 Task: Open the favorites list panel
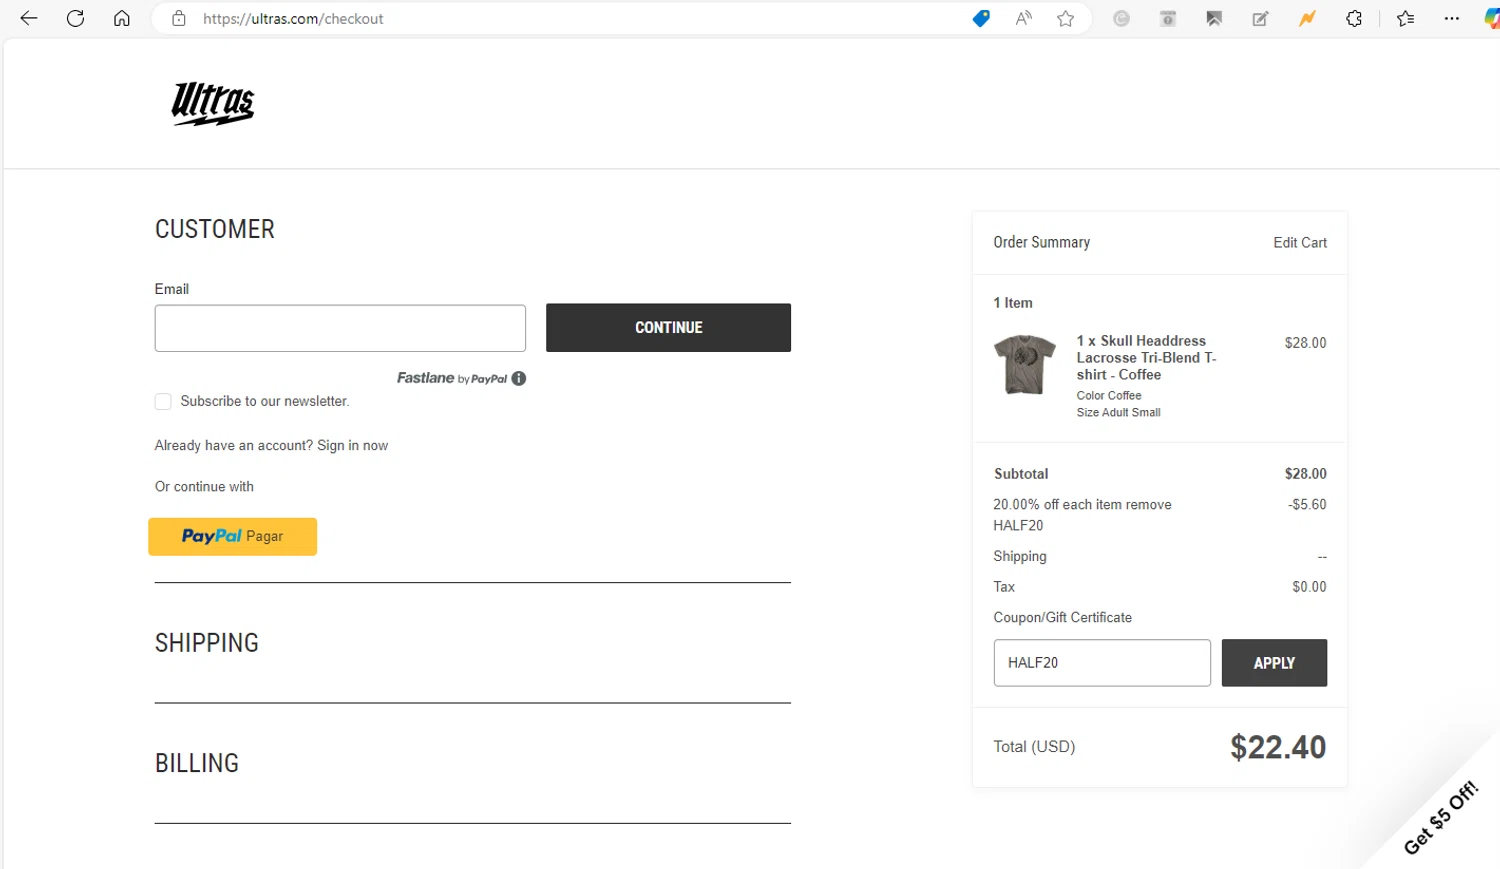coord(1405,18)
